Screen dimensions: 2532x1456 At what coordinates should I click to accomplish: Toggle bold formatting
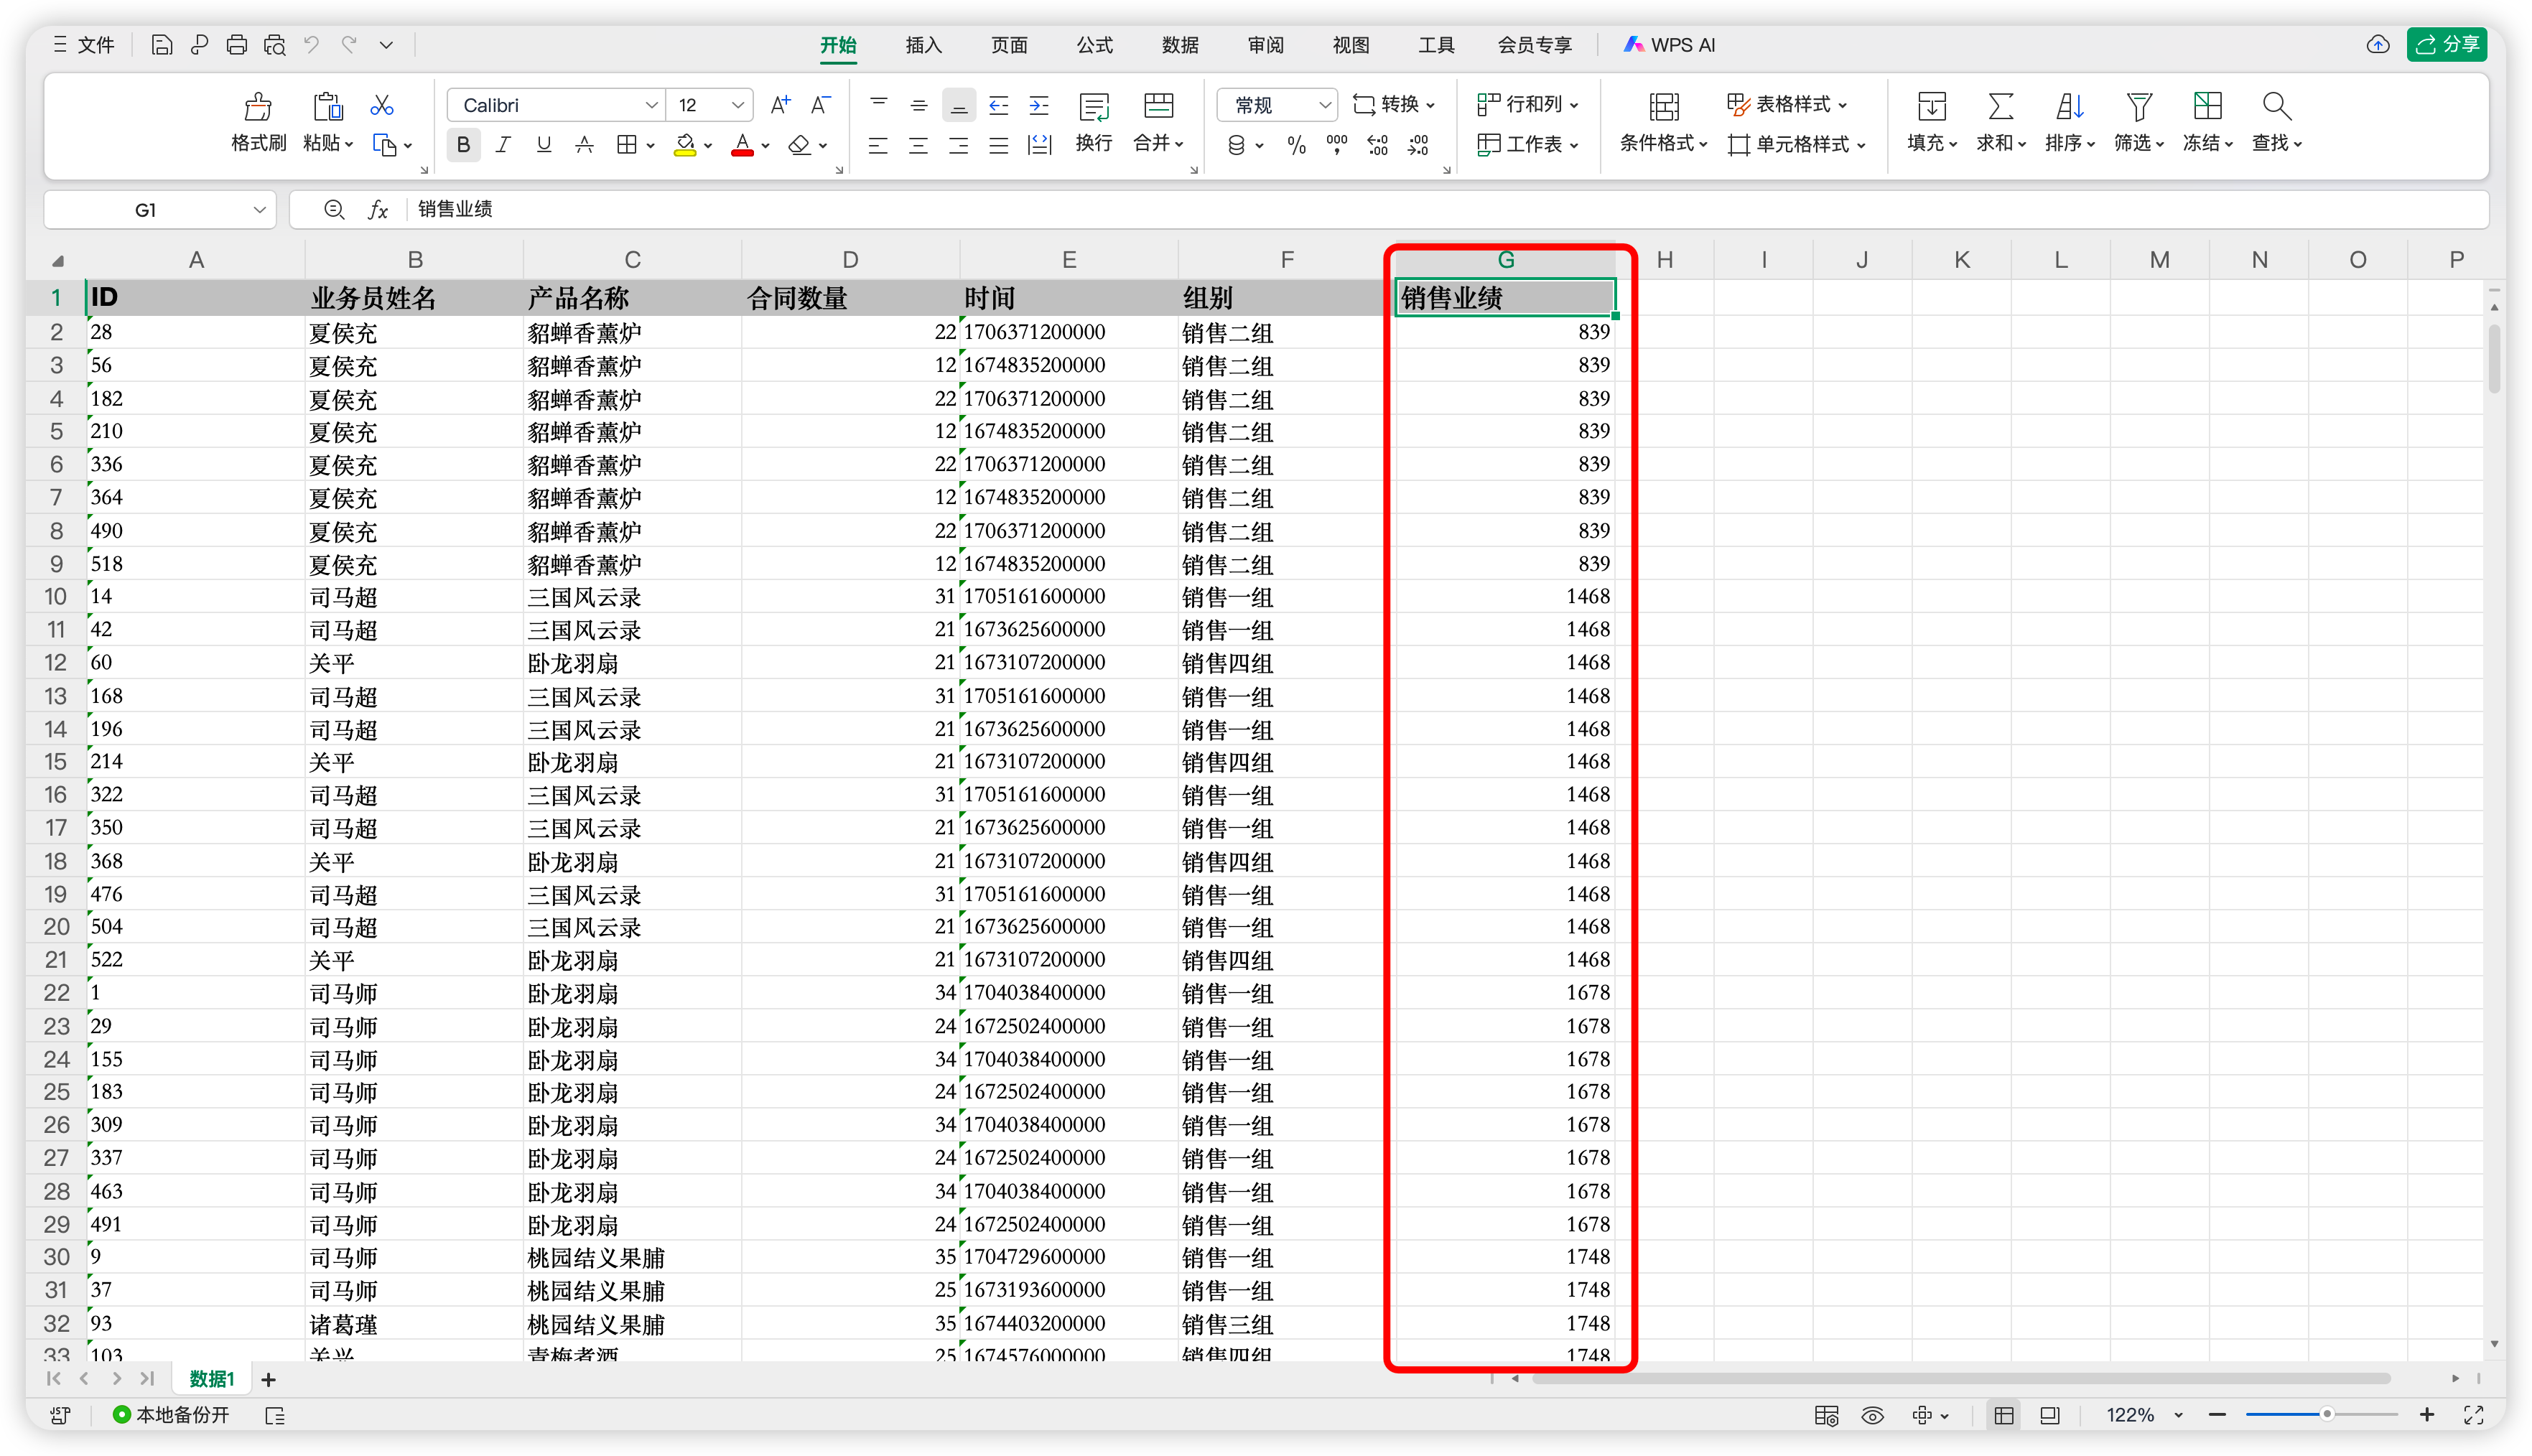[463, 146]
